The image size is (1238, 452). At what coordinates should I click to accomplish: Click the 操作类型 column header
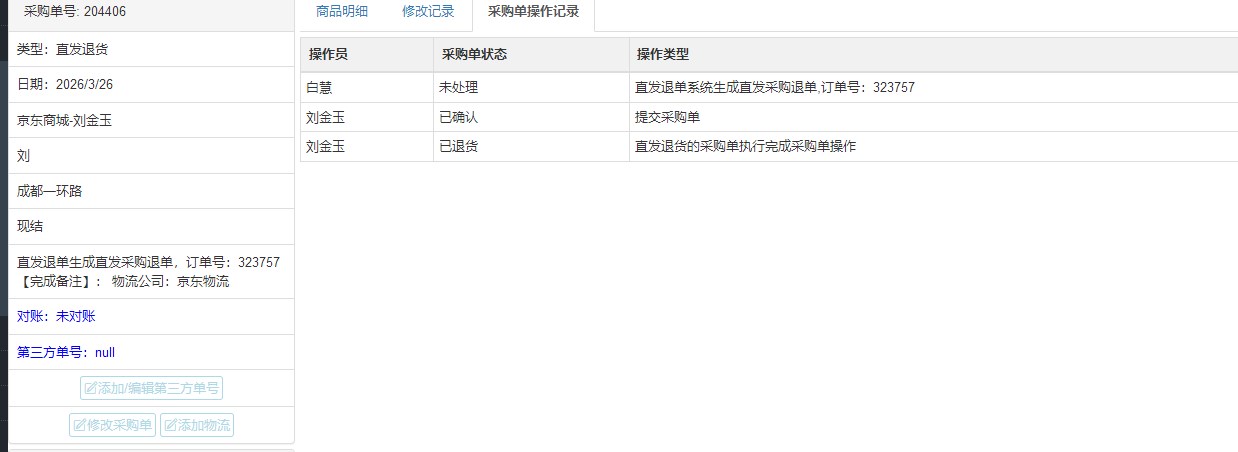[663, 54]
